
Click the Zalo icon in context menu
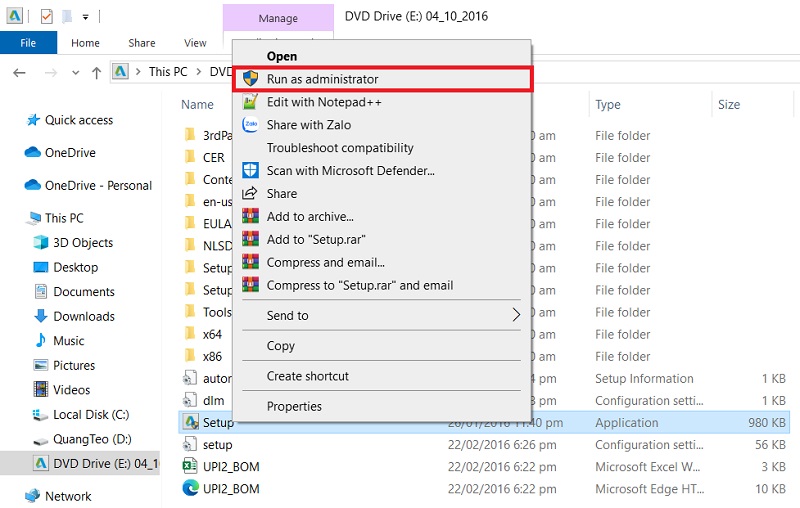[250, 124]
